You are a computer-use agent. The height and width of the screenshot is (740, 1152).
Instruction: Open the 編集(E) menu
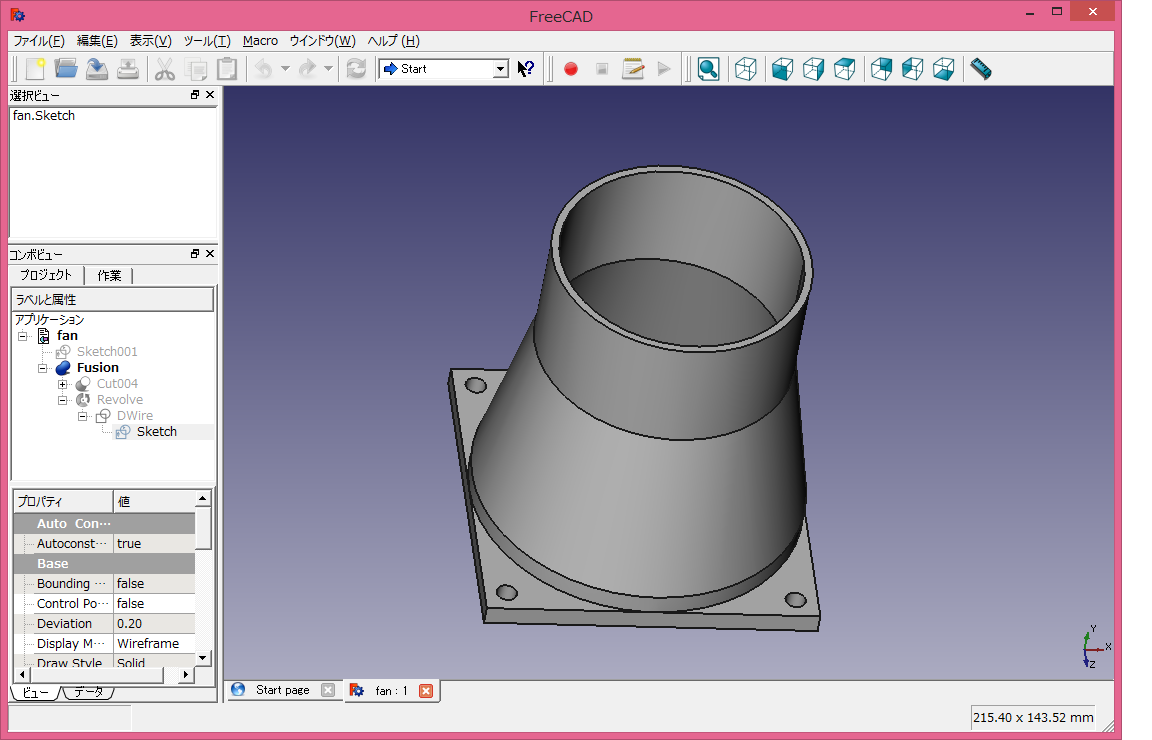click(x=97, y=41)
